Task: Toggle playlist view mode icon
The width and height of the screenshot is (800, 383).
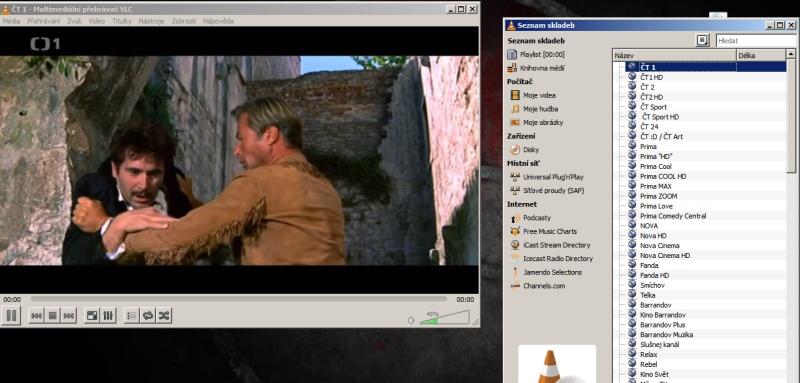Action: (x=703, y=41)
